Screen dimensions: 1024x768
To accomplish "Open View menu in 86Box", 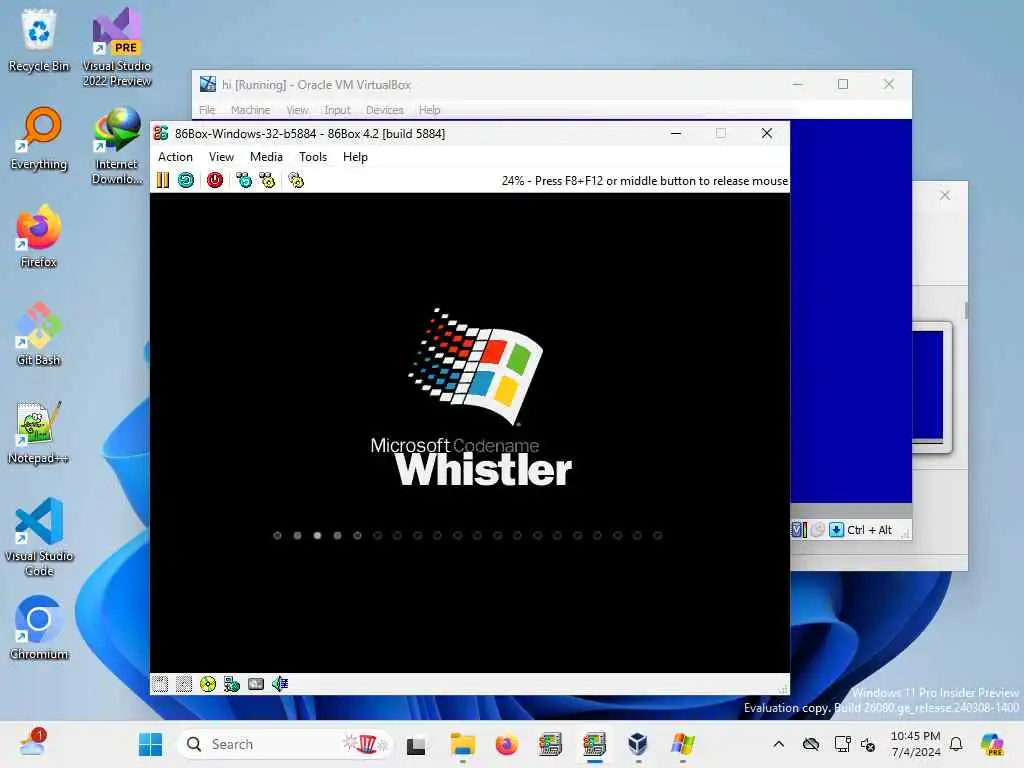I will coord(221,157).
